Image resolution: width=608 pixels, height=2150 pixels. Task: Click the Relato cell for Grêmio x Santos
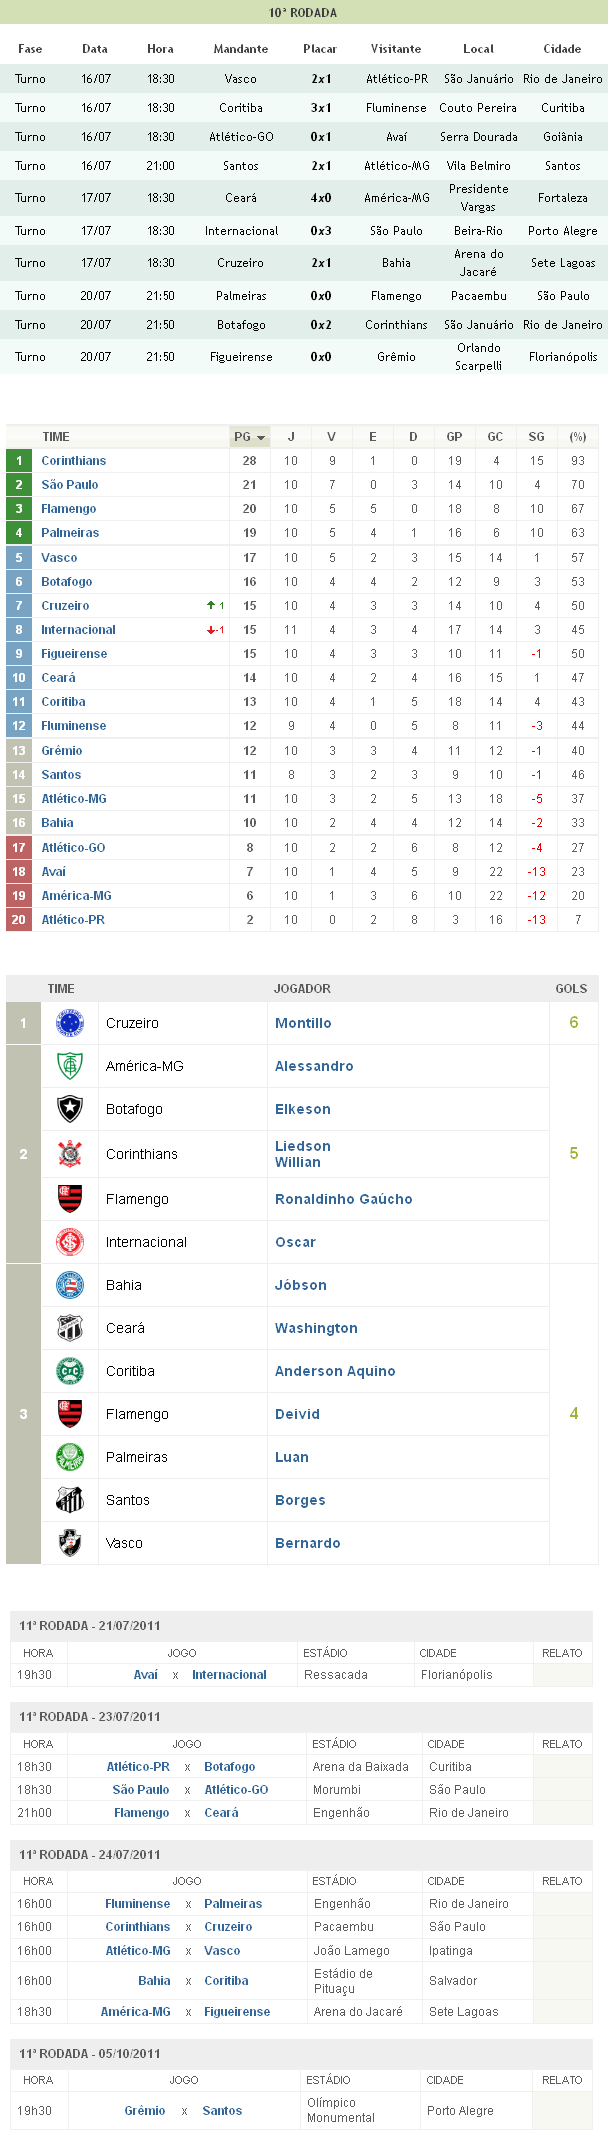tap(562, 2110)
